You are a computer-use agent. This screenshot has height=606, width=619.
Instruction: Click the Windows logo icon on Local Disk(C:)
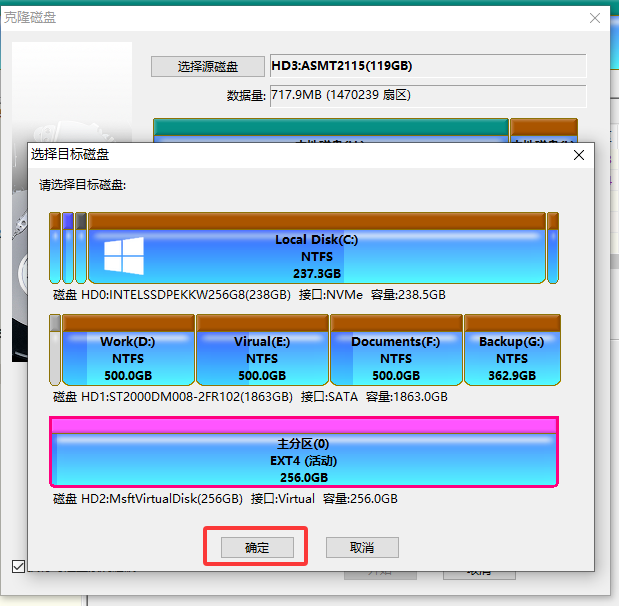click(124, 255)
